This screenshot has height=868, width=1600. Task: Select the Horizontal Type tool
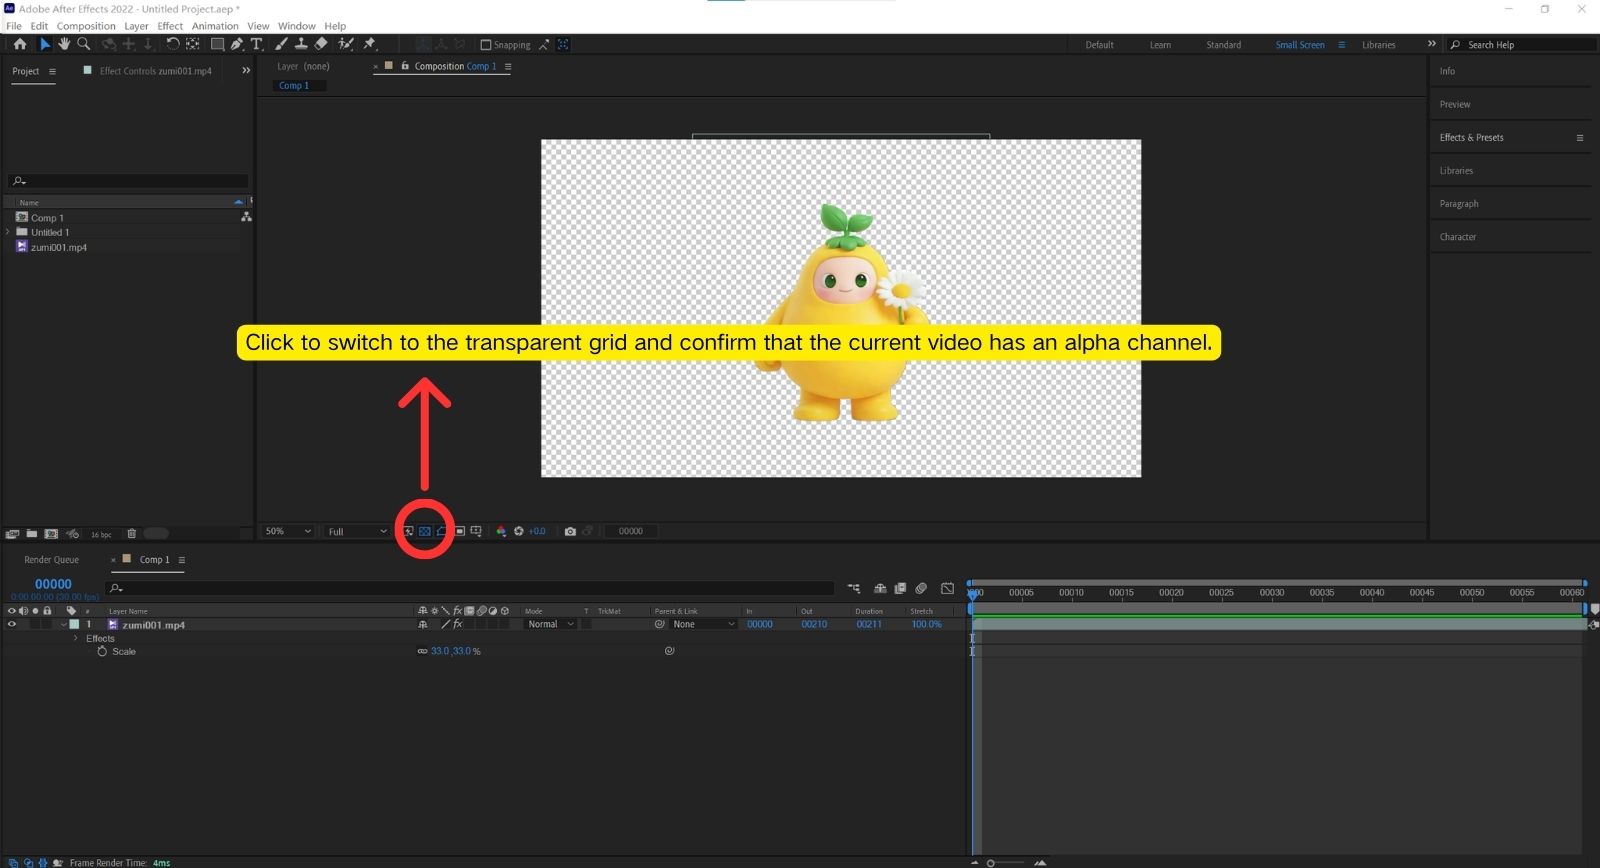[256, 44]
